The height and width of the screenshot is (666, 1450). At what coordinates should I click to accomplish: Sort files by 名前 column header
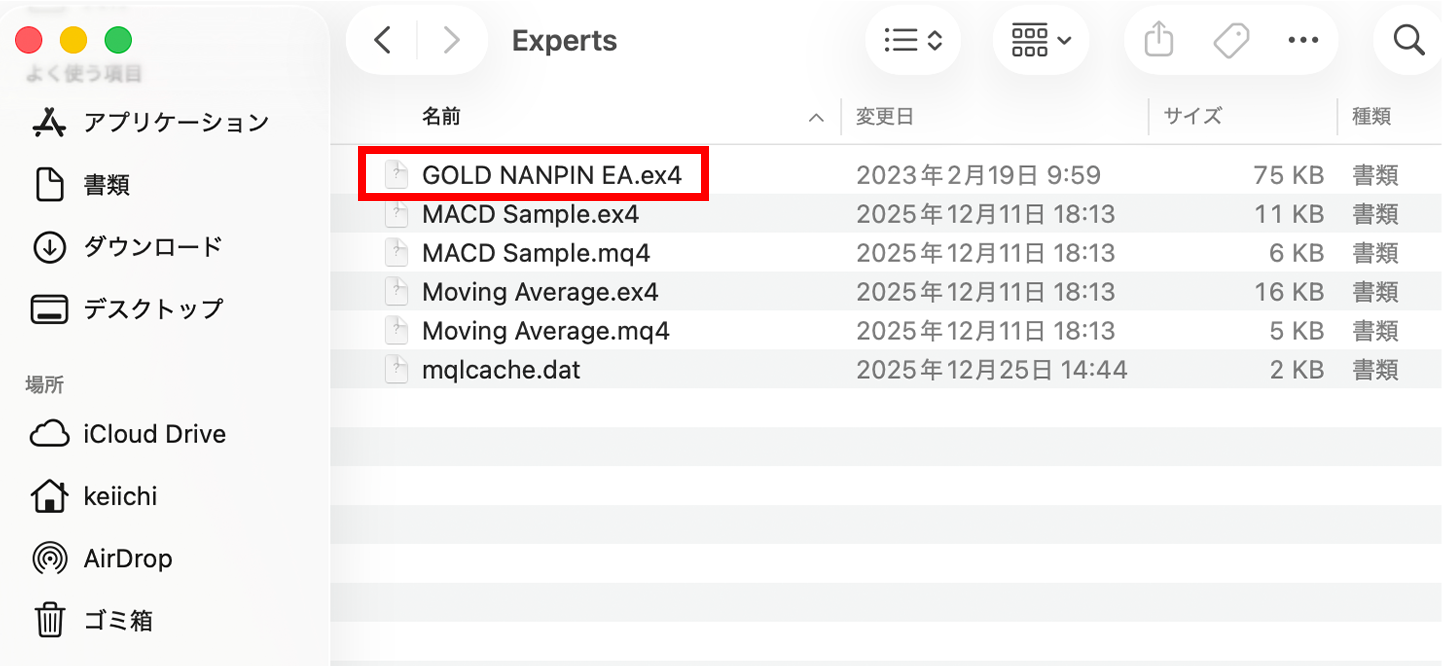pyautogui.click(x=441, y=117)
